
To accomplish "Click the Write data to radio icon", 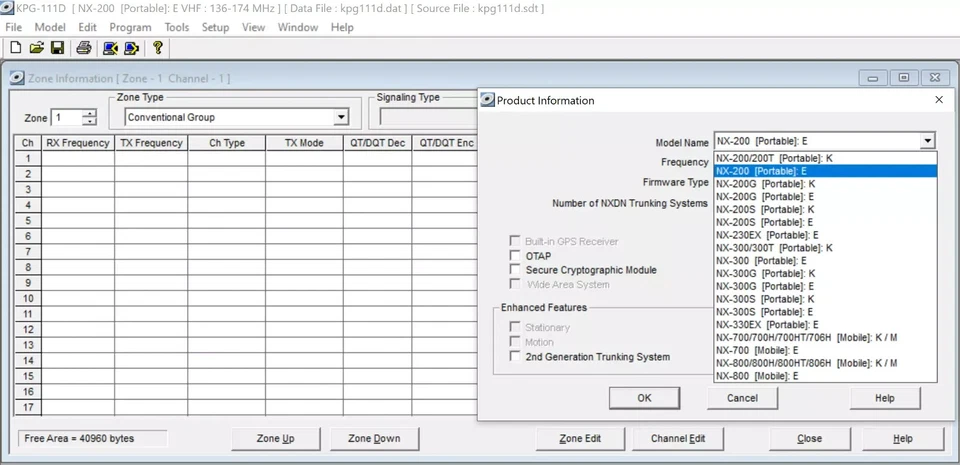I will [x=132, y=48].
